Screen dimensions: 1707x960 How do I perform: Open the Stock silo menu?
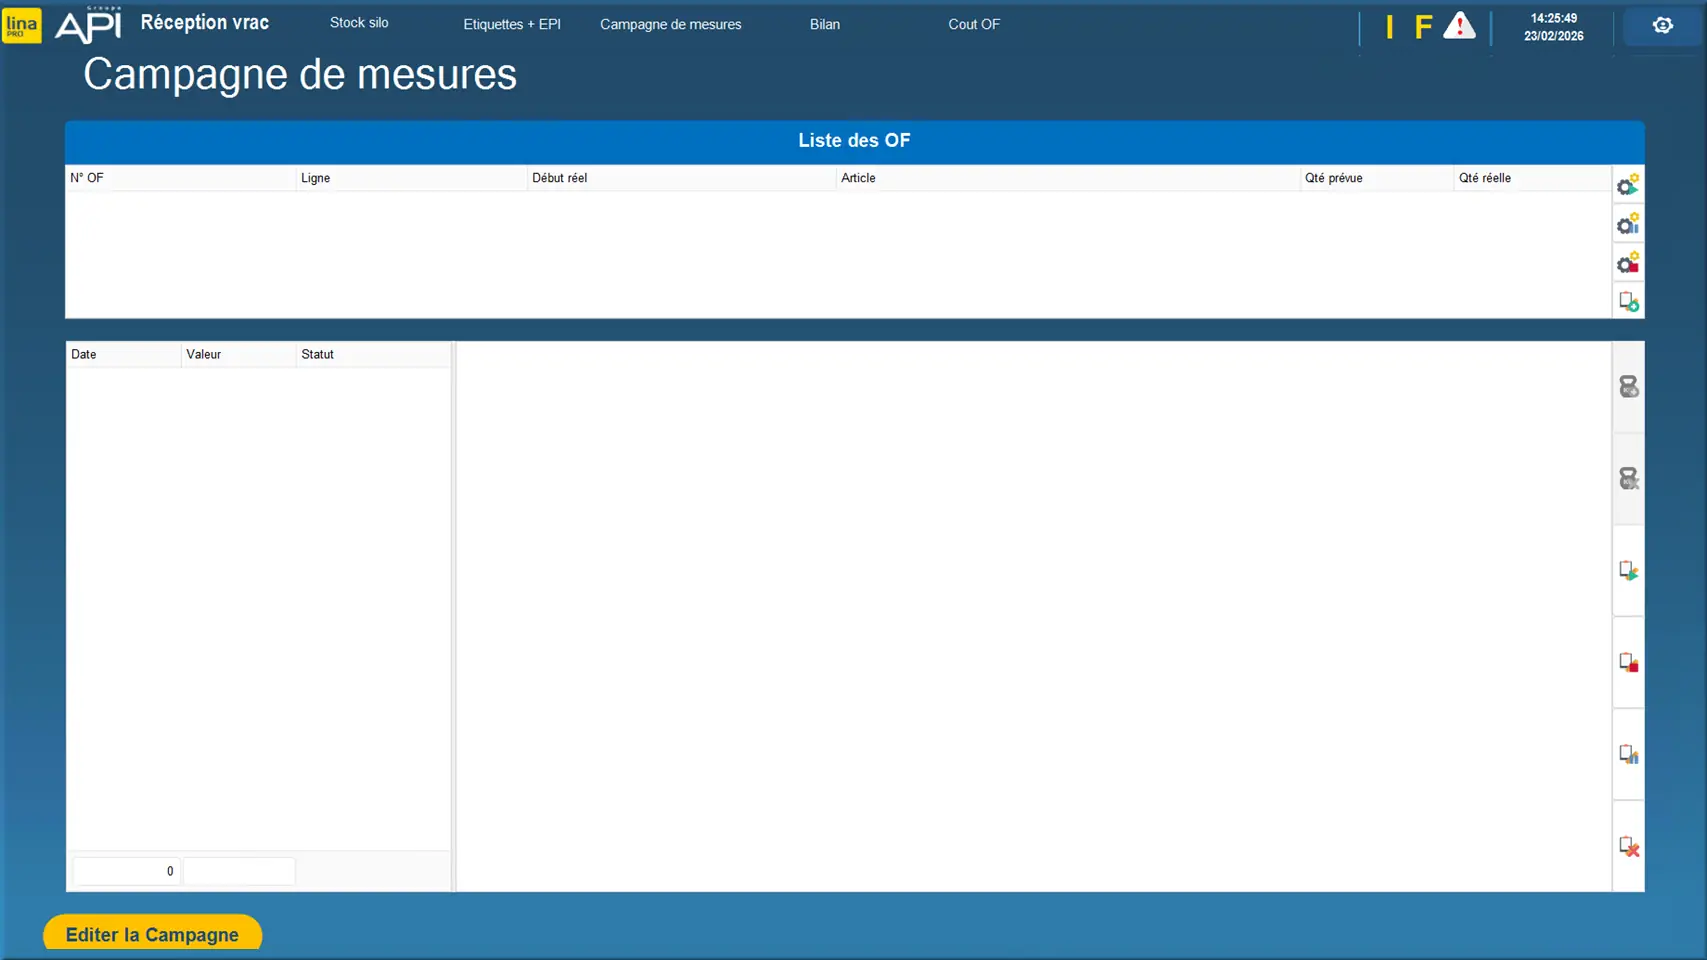359,23
